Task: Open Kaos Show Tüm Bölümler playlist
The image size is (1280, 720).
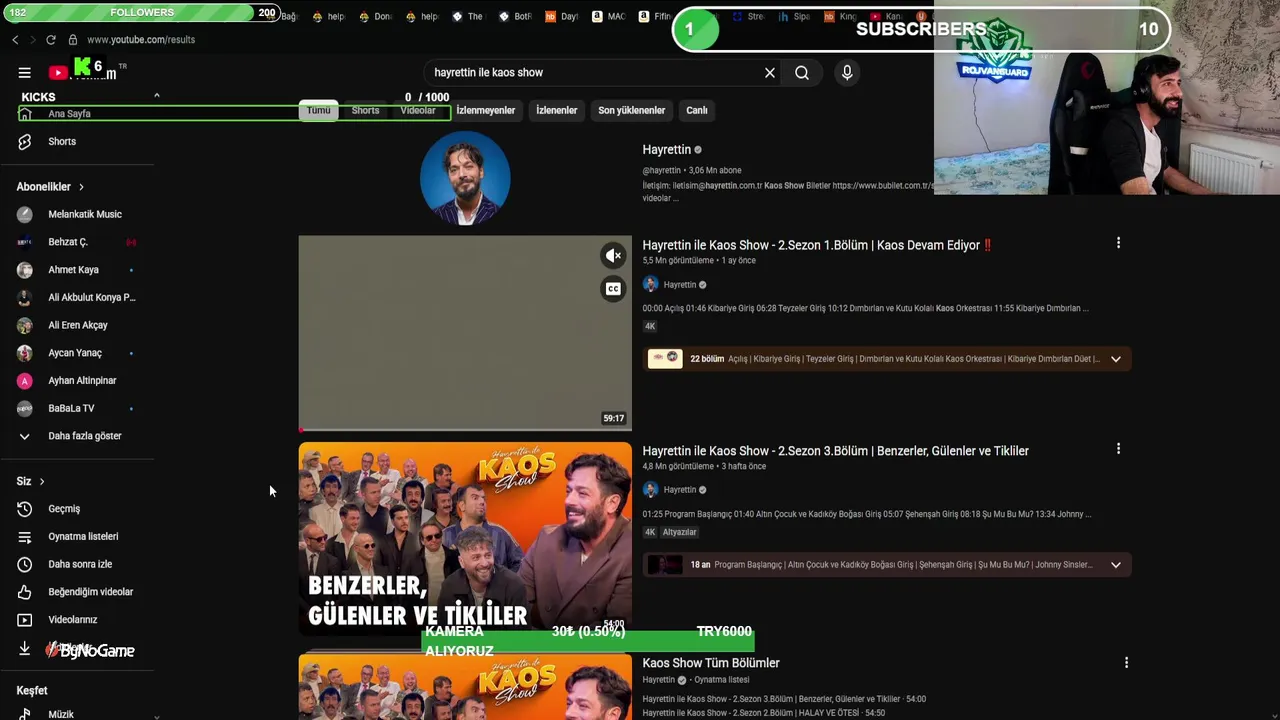Action: point(711,663)
